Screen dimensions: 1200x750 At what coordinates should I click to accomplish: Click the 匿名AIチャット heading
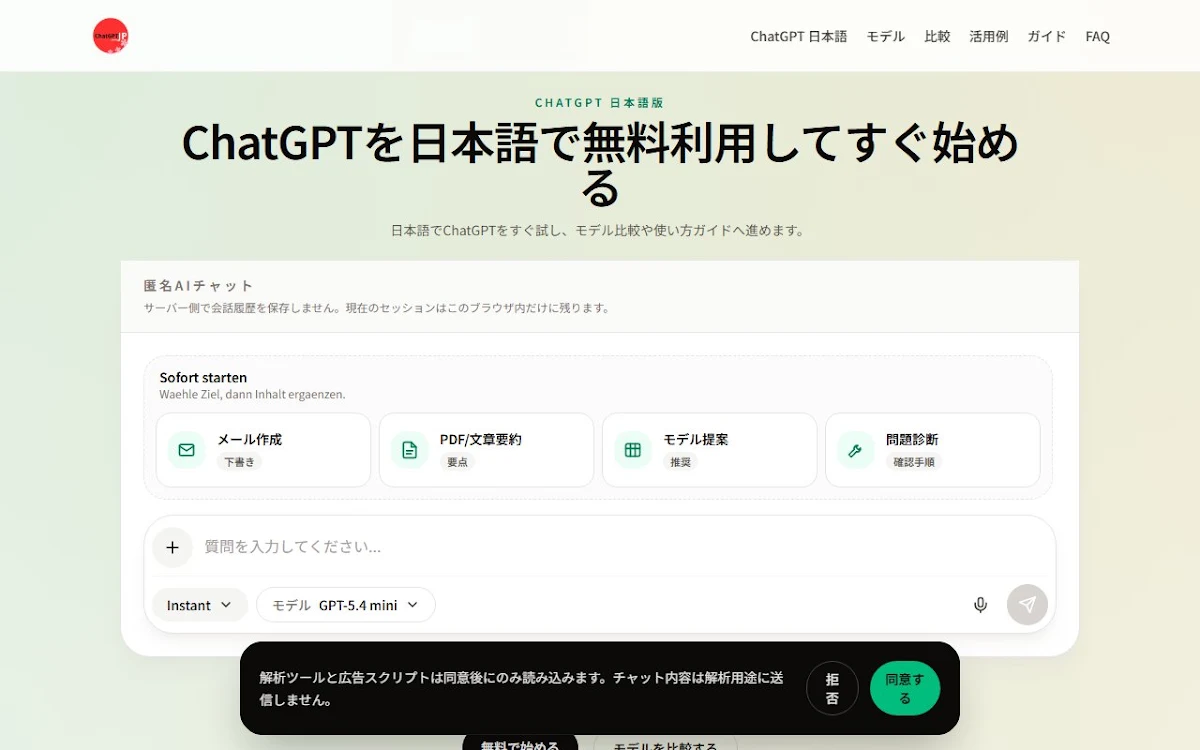(x=199, y=285)
